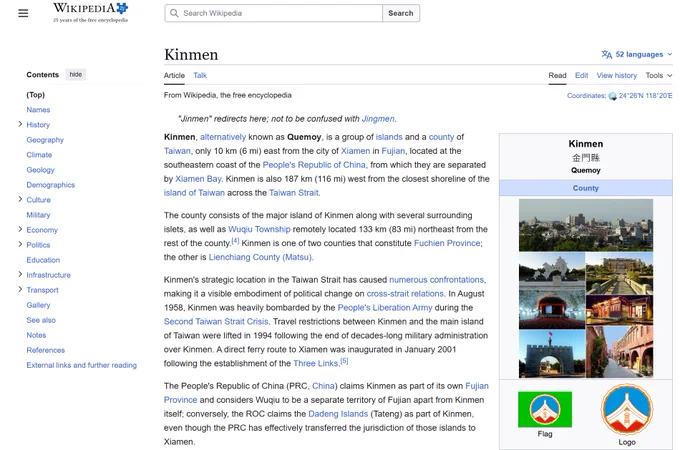Open Lienchiang County (Matsu) link
680x450 pixels.
[x=260, y=257]
